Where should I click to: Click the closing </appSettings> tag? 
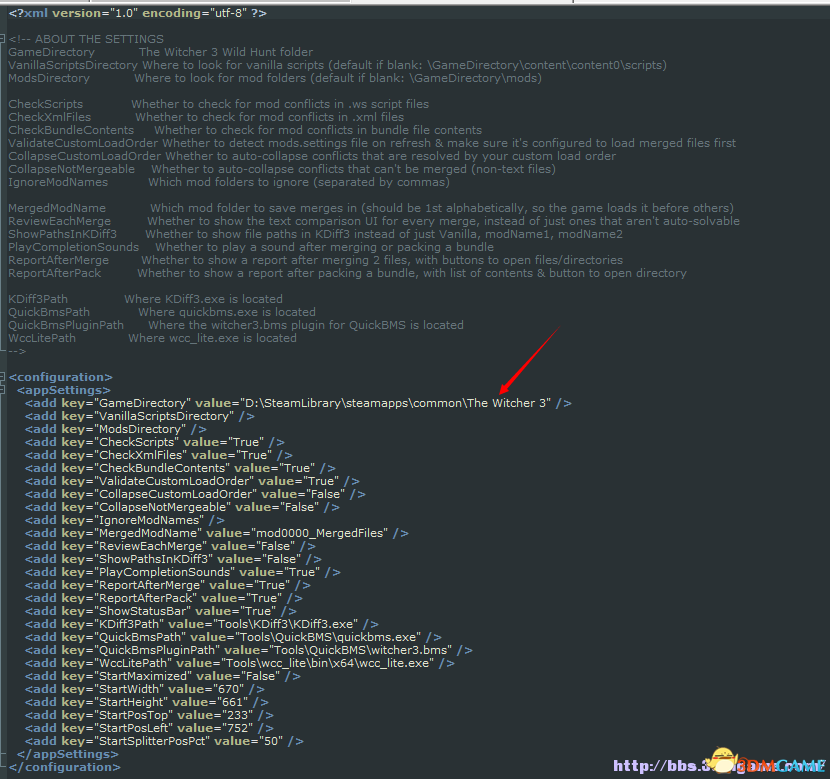tap(68, 754)
